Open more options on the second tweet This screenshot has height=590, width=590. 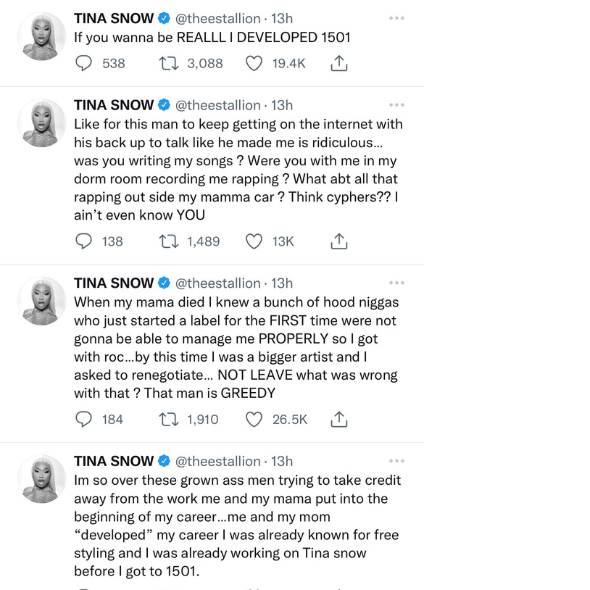(x=397, y=105)
